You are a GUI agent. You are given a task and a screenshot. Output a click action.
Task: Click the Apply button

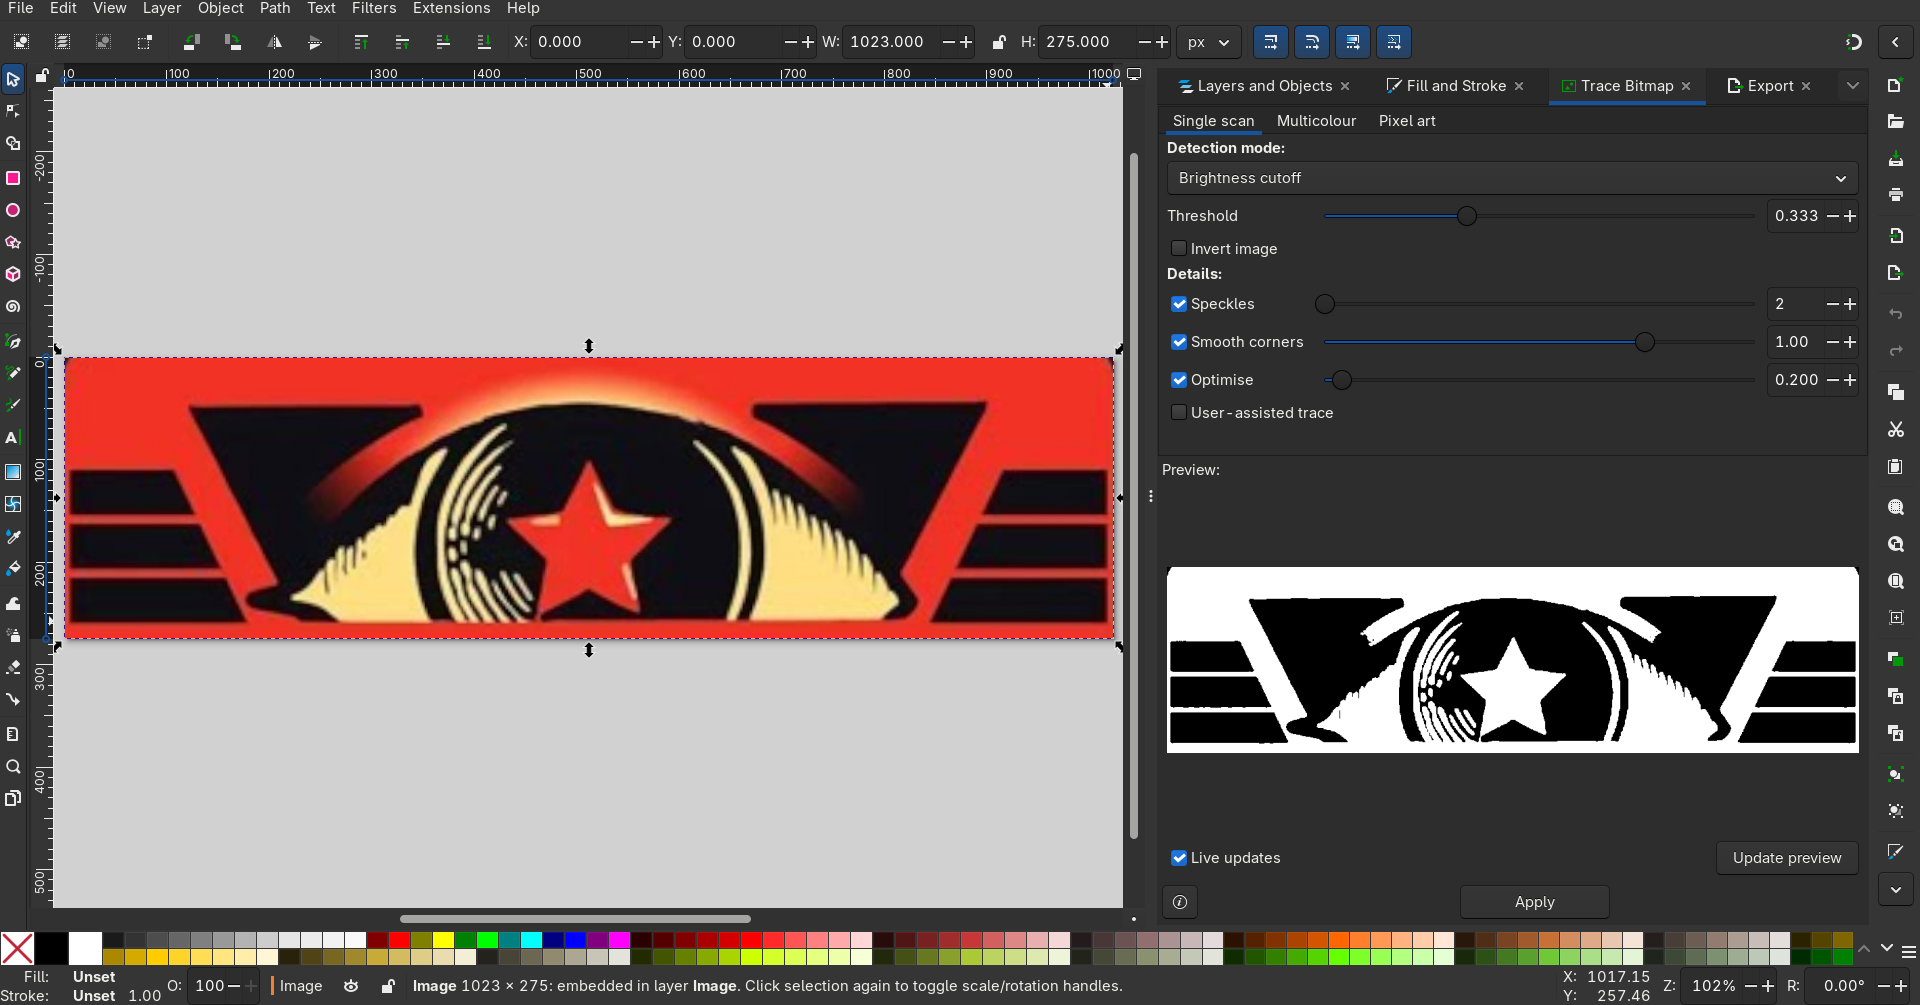click(x=1534, y=902)
